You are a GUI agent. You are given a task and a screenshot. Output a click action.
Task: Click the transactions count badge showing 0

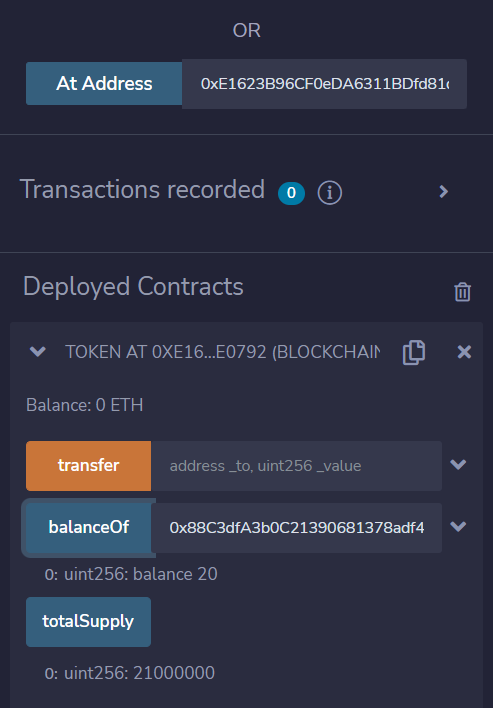pos(291,193)
